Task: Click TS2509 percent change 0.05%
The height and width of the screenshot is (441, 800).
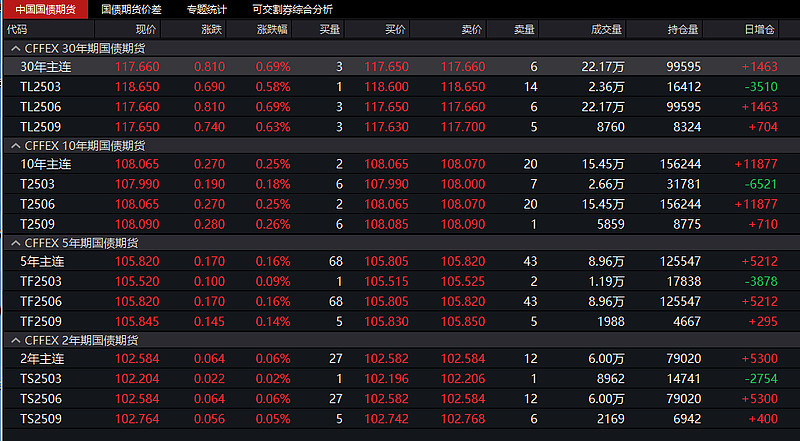Action: 273,419
